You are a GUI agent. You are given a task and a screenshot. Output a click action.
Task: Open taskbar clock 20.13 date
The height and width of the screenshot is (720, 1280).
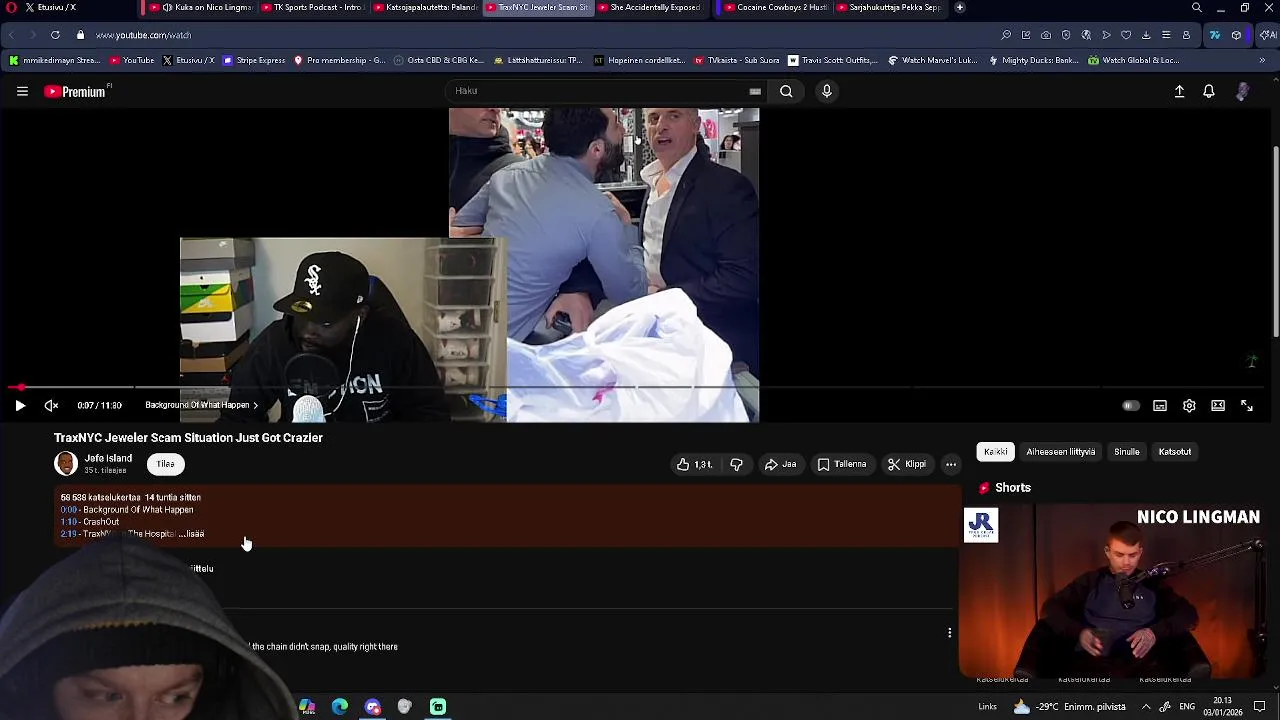pyautogui.click(x=1223, y=707)
